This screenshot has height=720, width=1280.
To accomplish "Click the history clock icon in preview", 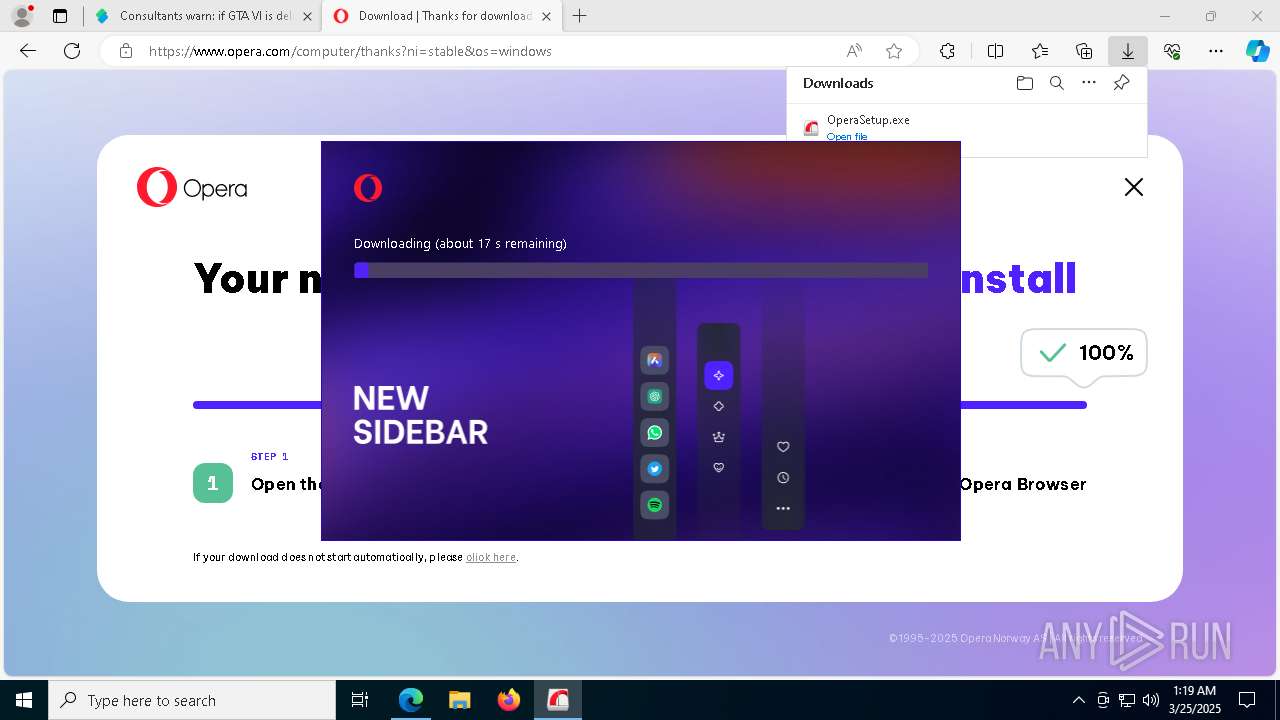I will [783, 478].
